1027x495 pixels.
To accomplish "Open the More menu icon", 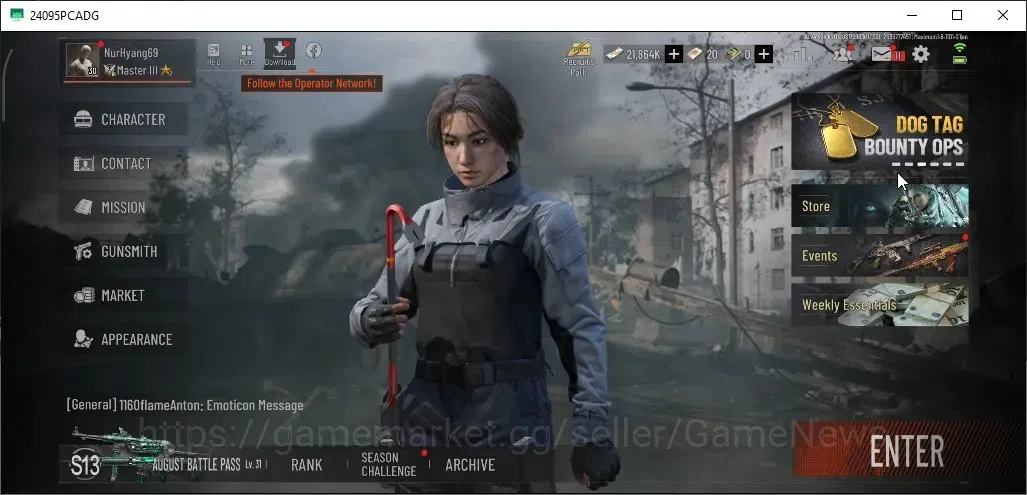I will click(247, 54).
